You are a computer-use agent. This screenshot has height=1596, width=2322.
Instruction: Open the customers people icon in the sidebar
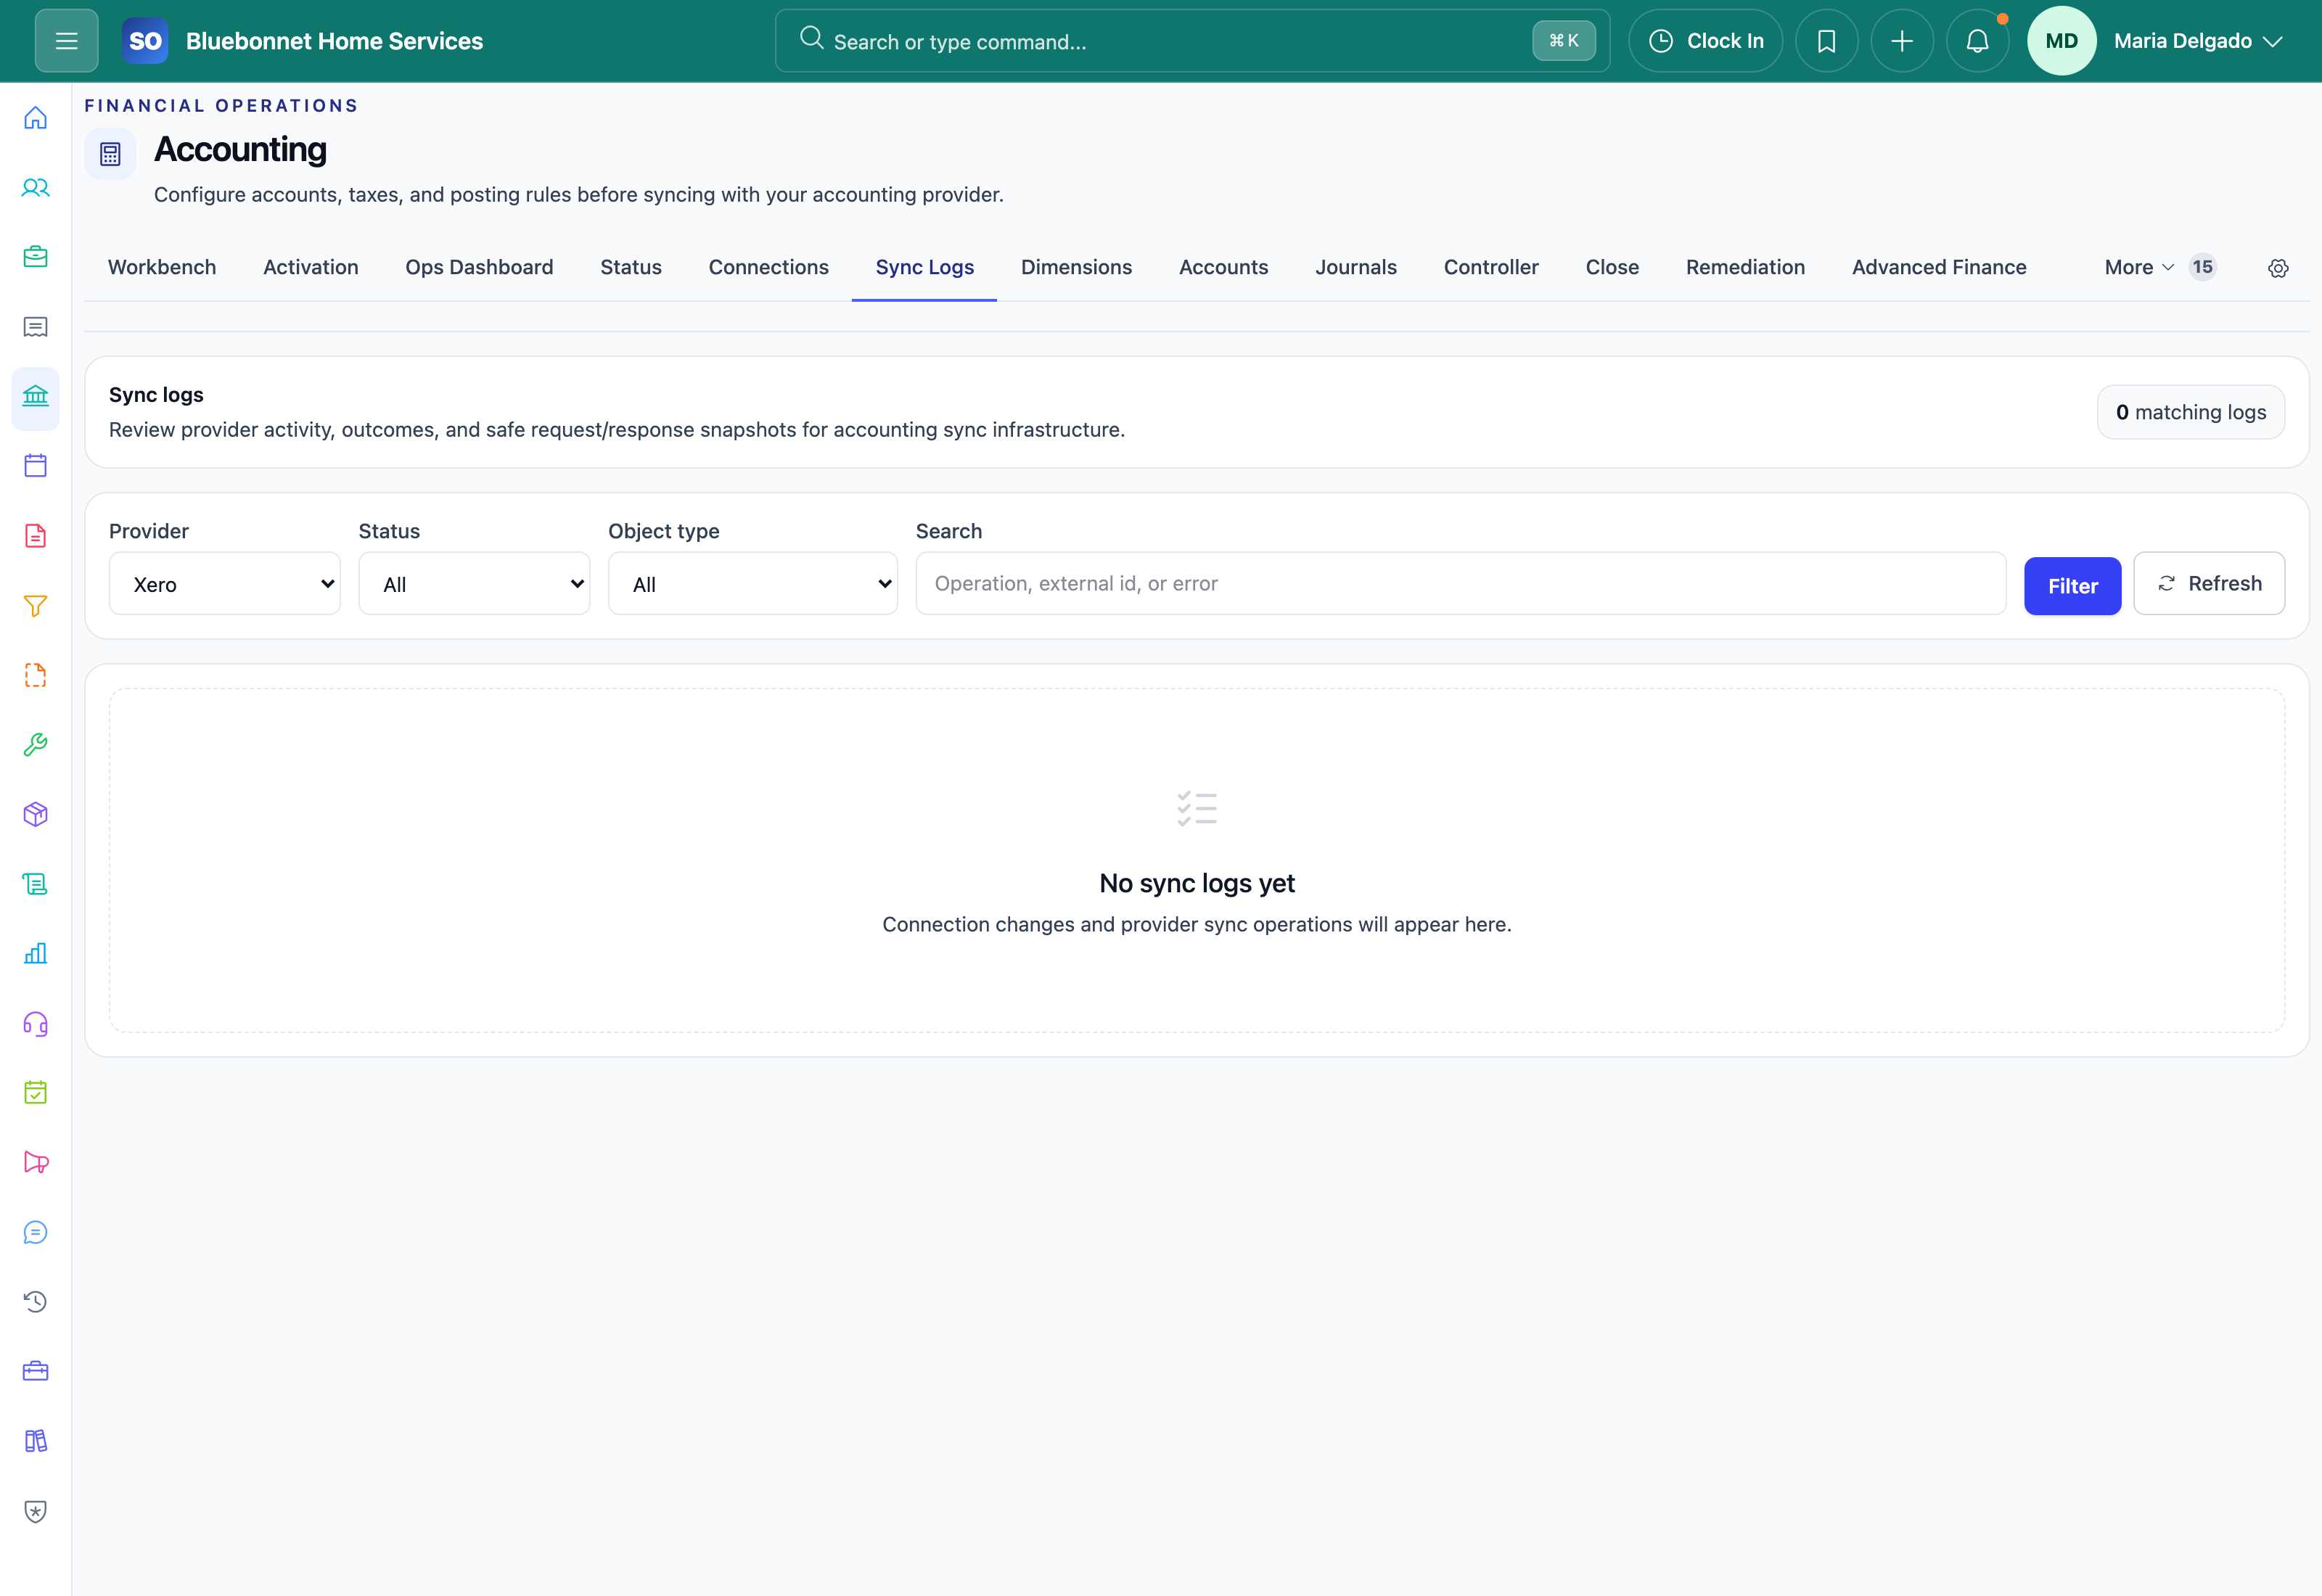(x=36, y=188)
